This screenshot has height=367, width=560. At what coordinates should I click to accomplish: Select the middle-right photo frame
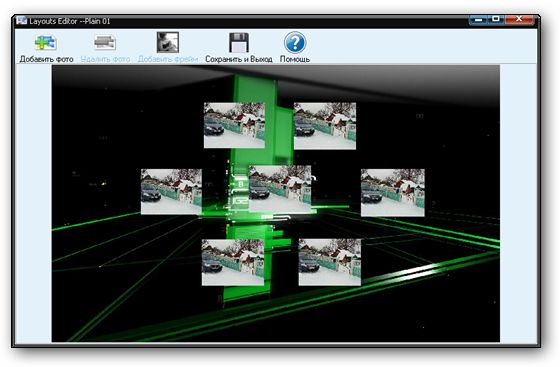coord(392,193)
